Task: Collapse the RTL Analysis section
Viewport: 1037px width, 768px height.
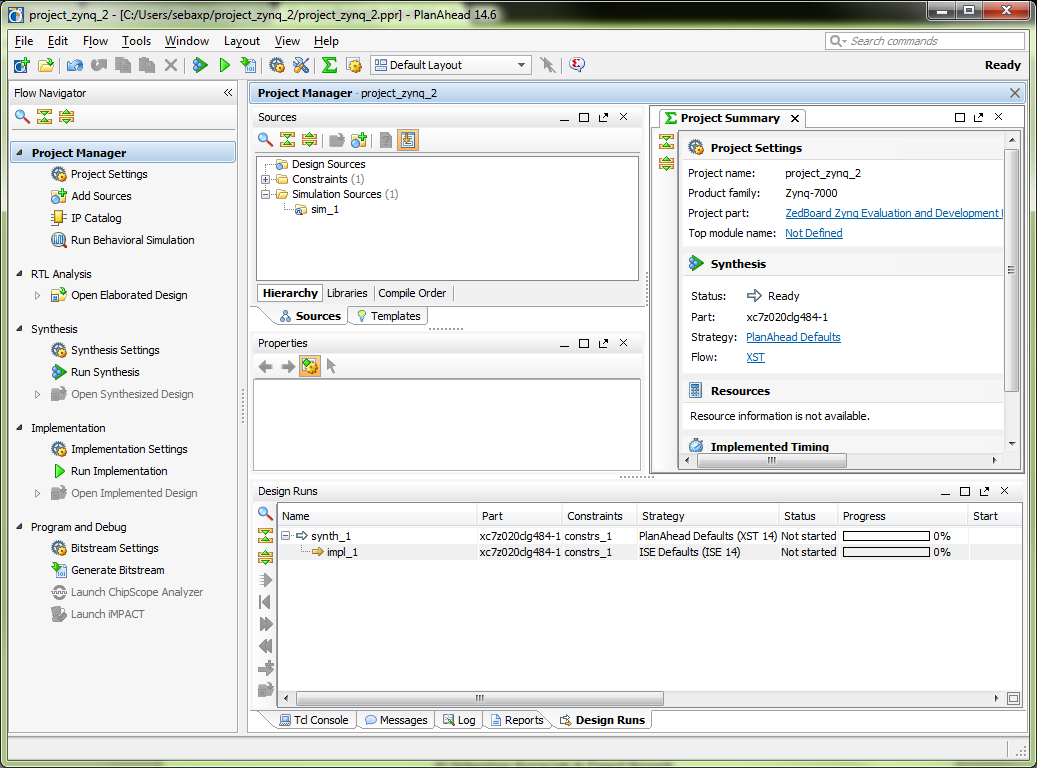Action: click(x=19, y=274)
